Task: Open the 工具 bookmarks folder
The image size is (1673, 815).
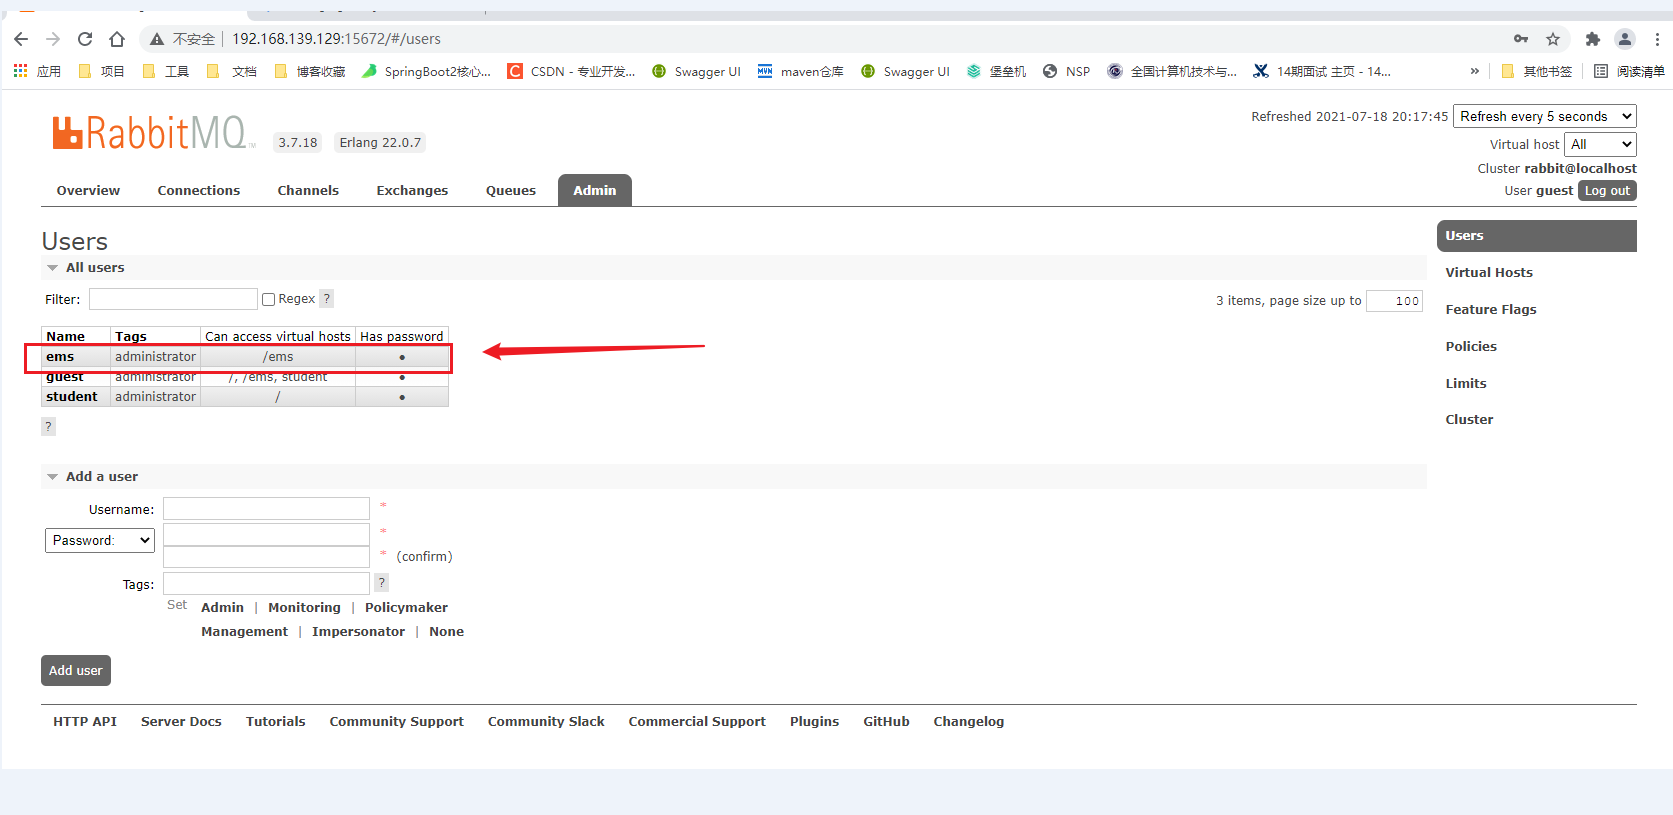Action: tap(165, 71)
